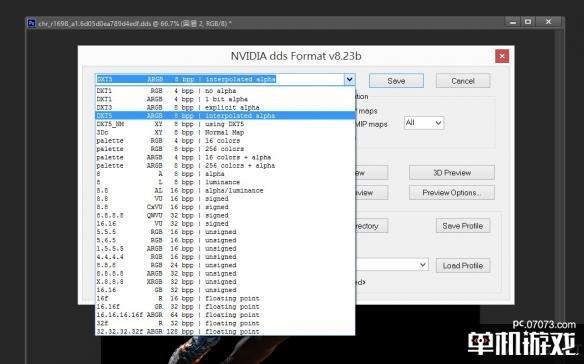Select DXT5_NM XY format option
584x364 pixels.
[225, 124]
